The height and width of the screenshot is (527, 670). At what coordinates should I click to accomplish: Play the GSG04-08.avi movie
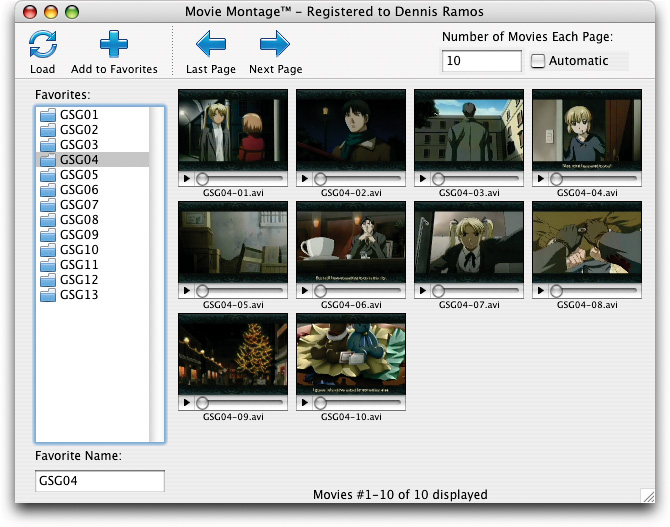click(541, 291)
